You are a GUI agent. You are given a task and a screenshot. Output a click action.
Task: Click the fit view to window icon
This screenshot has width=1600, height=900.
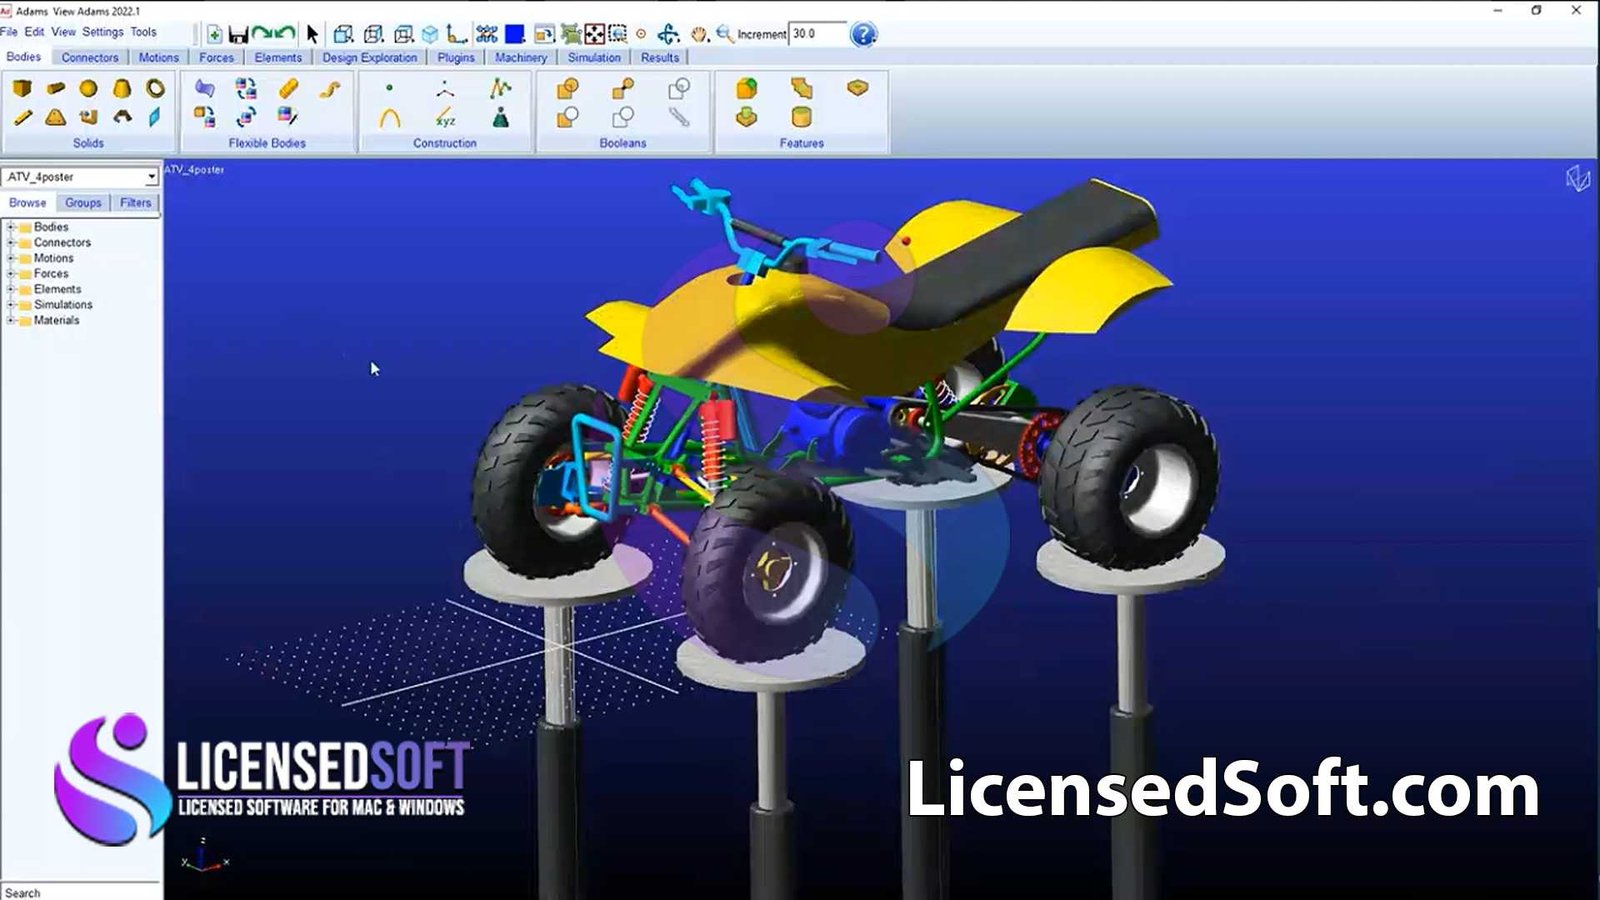point(594,34)
